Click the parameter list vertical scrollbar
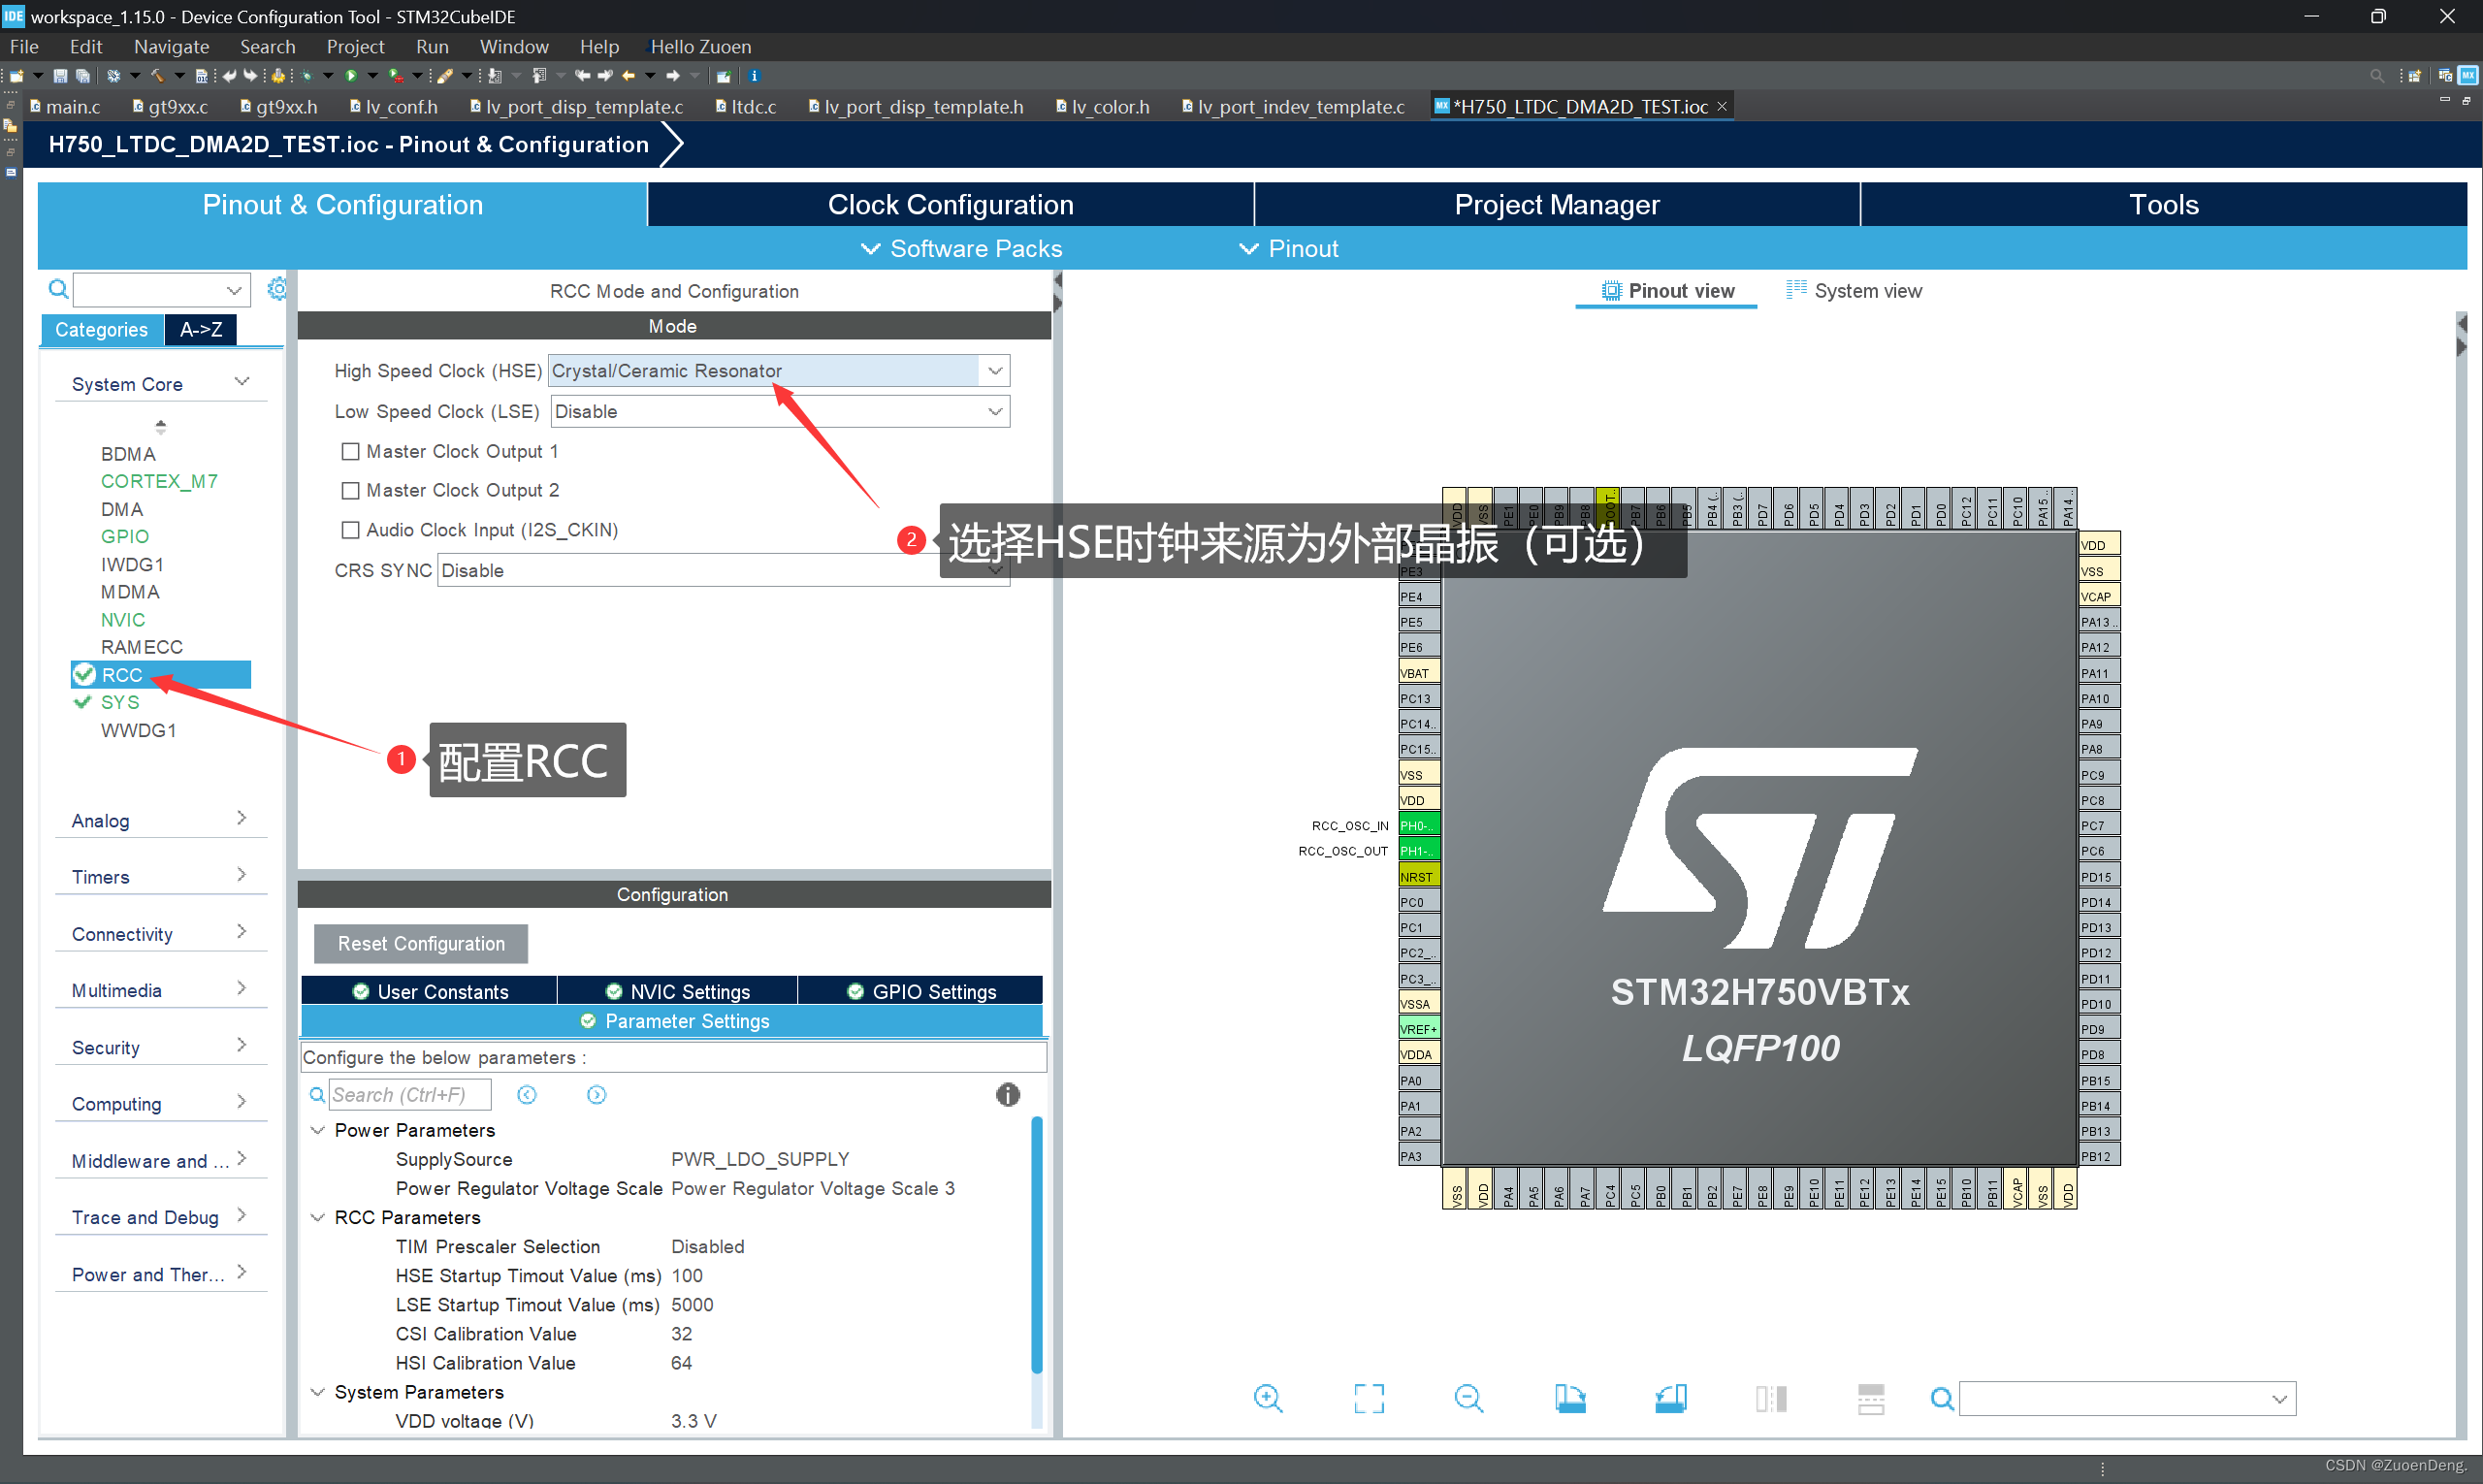This screenshot has height=1484, width=2483. (x=1037, y=1246)
